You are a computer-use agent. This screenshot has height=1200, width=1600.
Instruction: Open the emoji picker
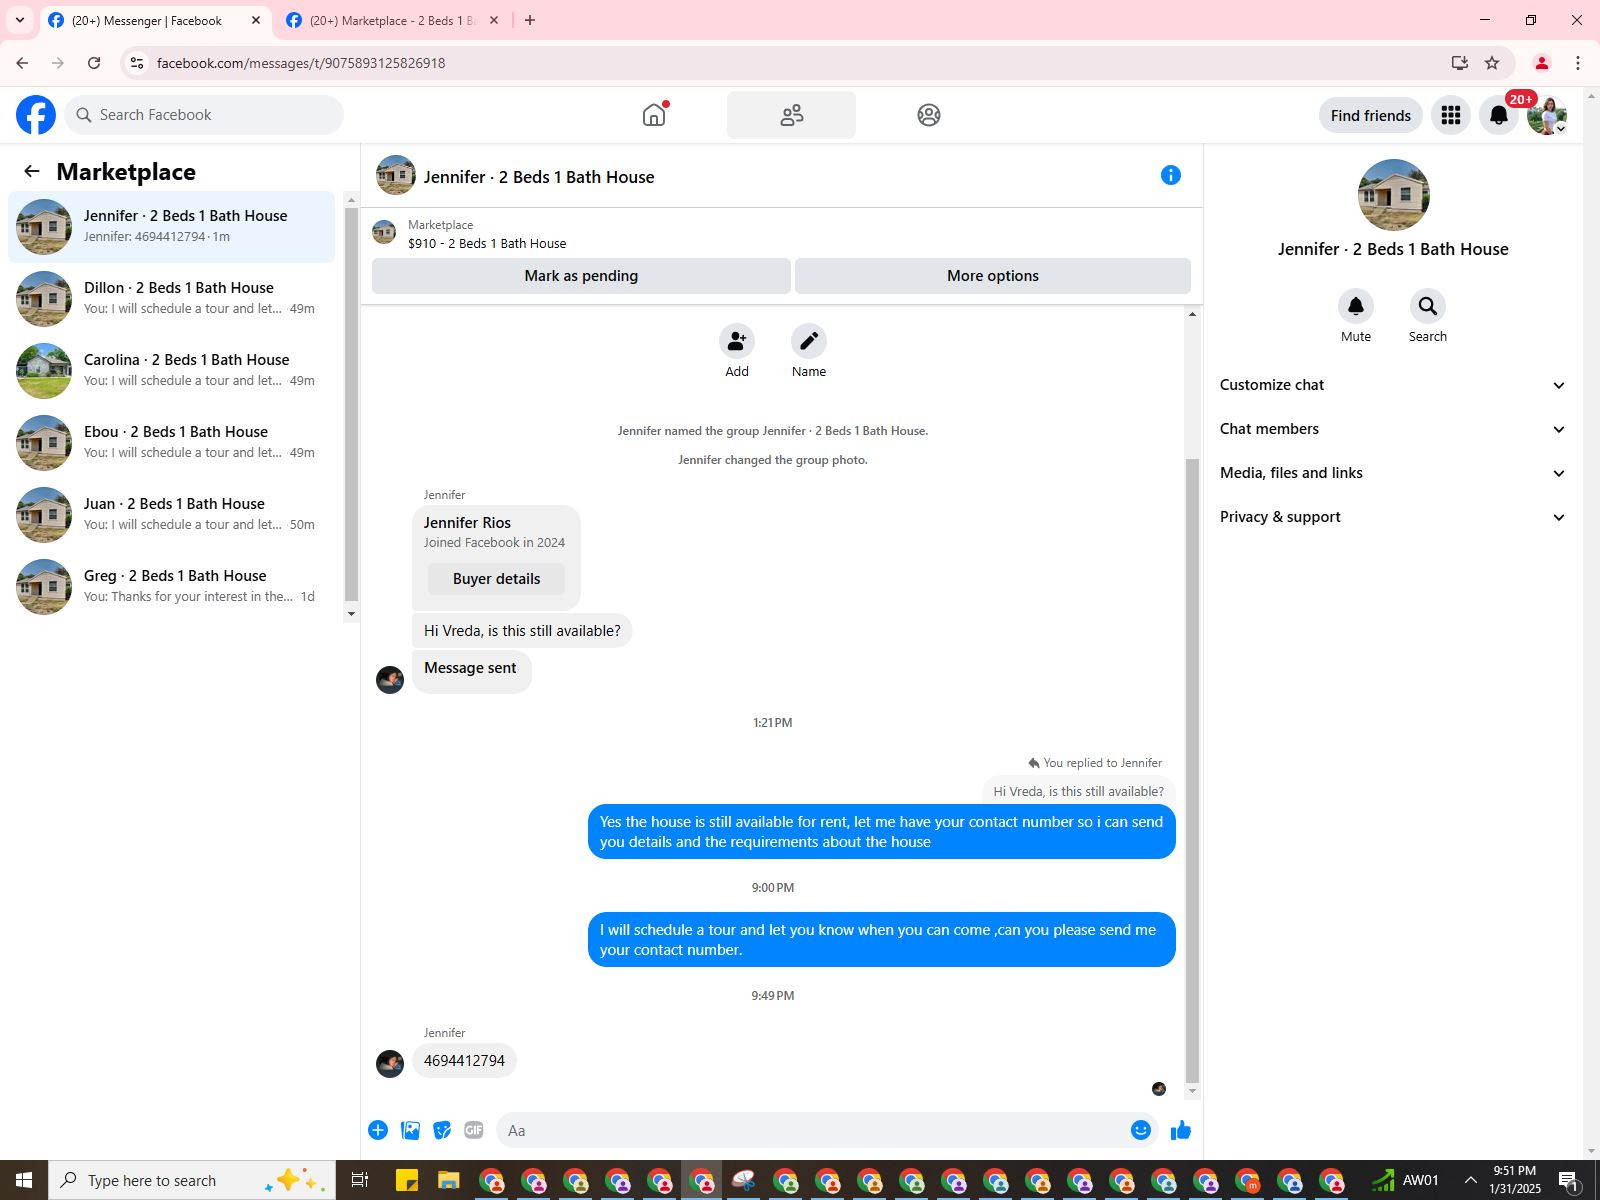tap(1141, 1130)
